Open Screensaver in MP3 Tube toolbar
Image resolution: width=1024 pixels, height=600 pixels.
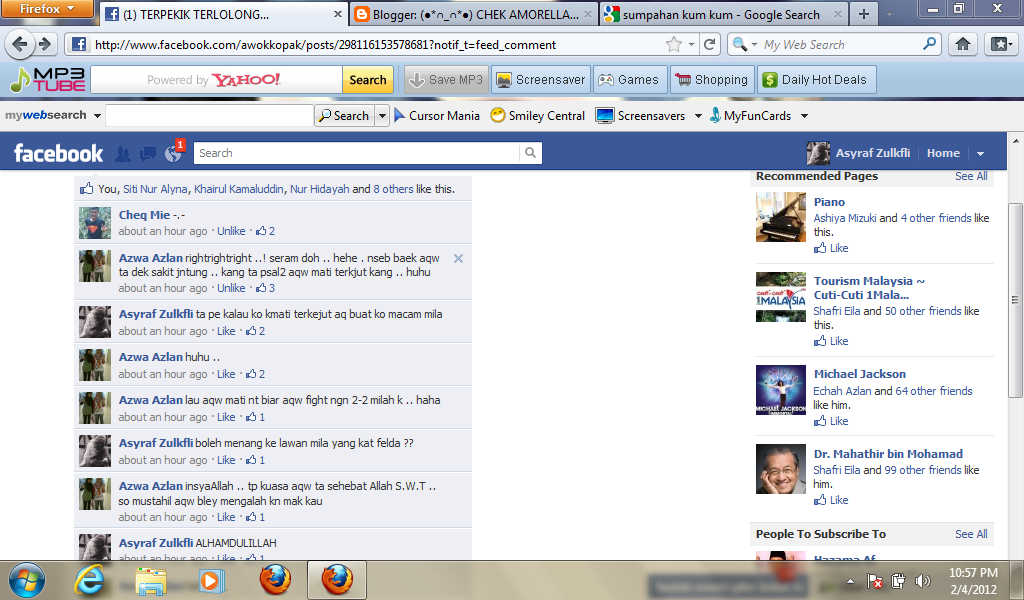point(541,80)
